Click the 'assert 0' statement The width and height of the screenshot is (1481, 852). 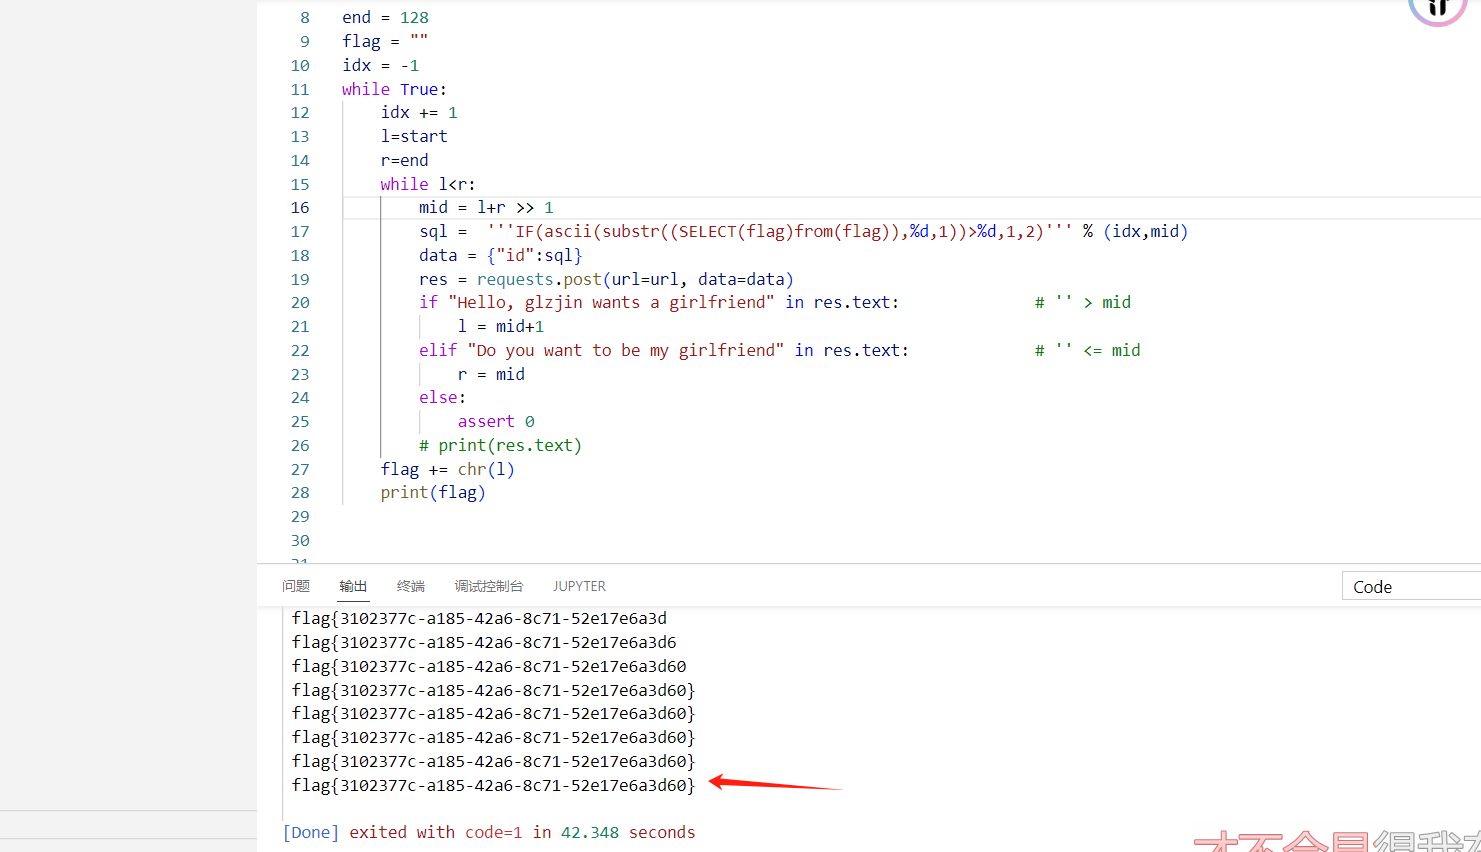(496, 422)
